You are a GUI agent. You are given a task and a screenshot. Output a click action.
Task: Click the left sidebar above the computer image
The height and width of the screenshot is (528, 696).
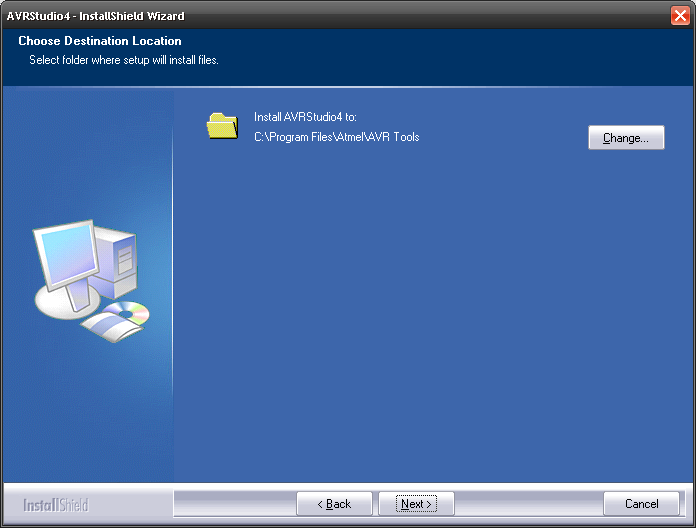87,150
